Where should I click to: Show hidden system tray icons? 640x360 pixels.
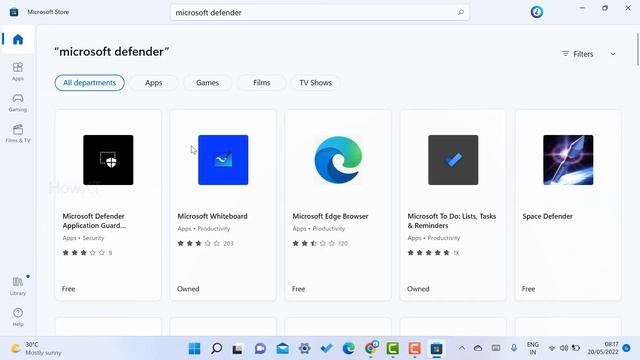tap(462, 348)
